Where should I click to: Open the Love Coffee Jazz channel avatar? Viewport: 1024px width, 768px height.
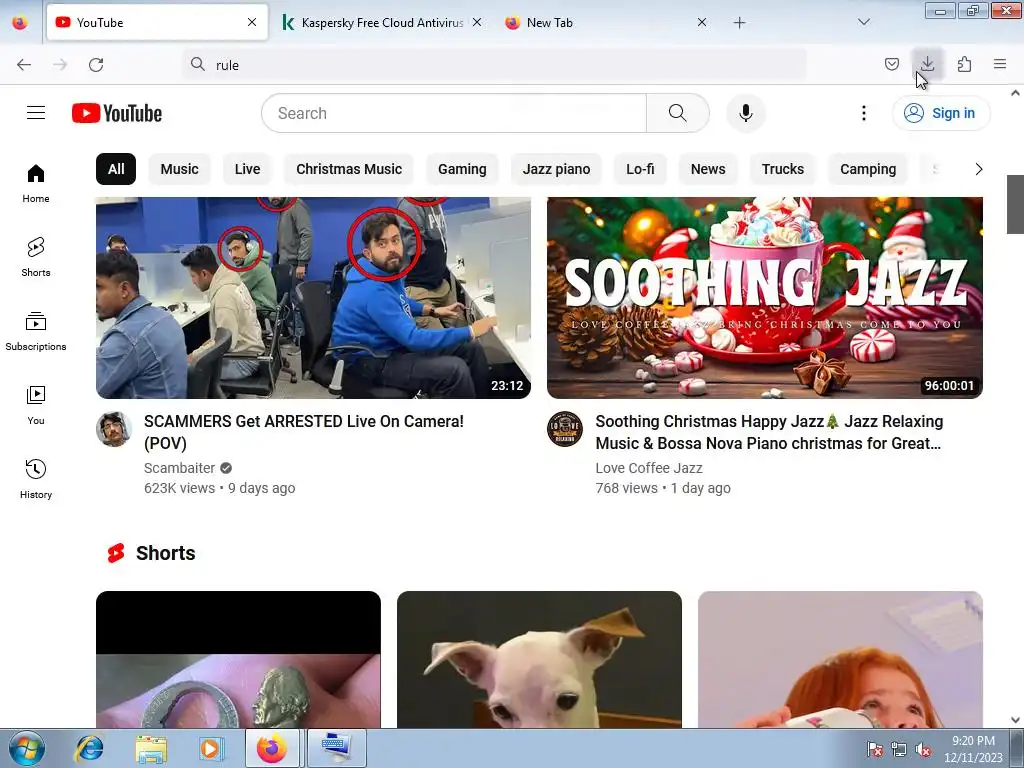point(565,429)
